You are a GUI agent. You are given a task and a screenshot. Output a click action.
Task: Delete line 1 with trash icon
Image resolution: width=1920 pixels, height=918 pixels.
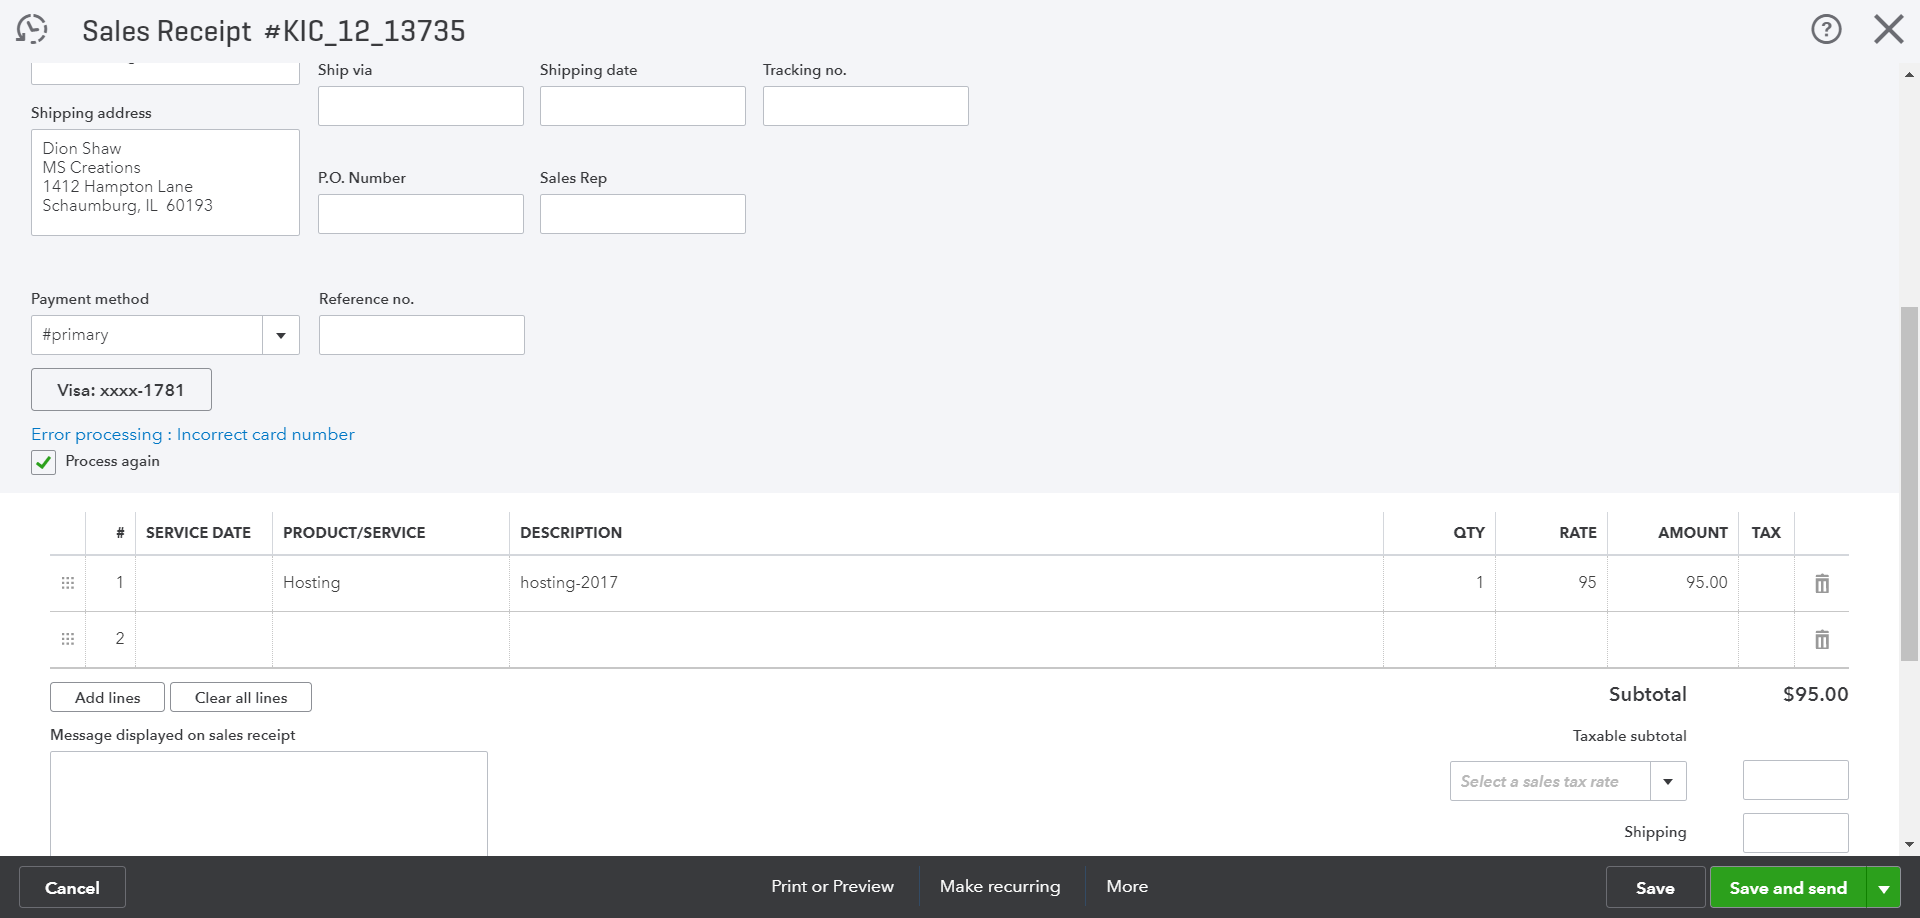1822,584
